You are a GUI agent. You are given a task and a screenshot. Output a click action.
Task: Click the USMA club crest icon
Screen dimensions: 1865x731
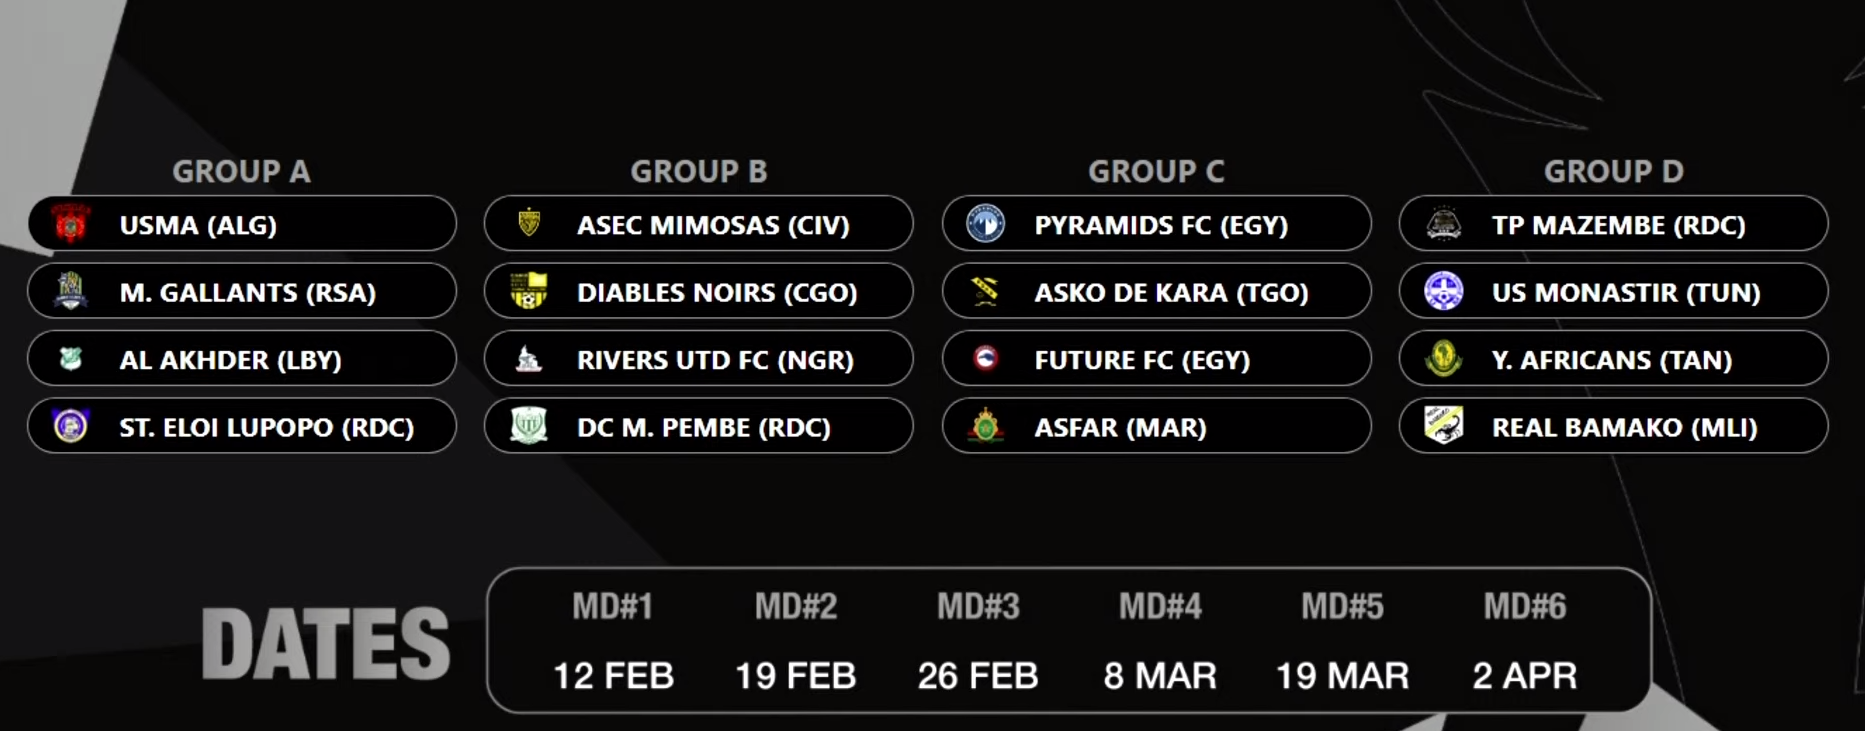pos(71,224)
